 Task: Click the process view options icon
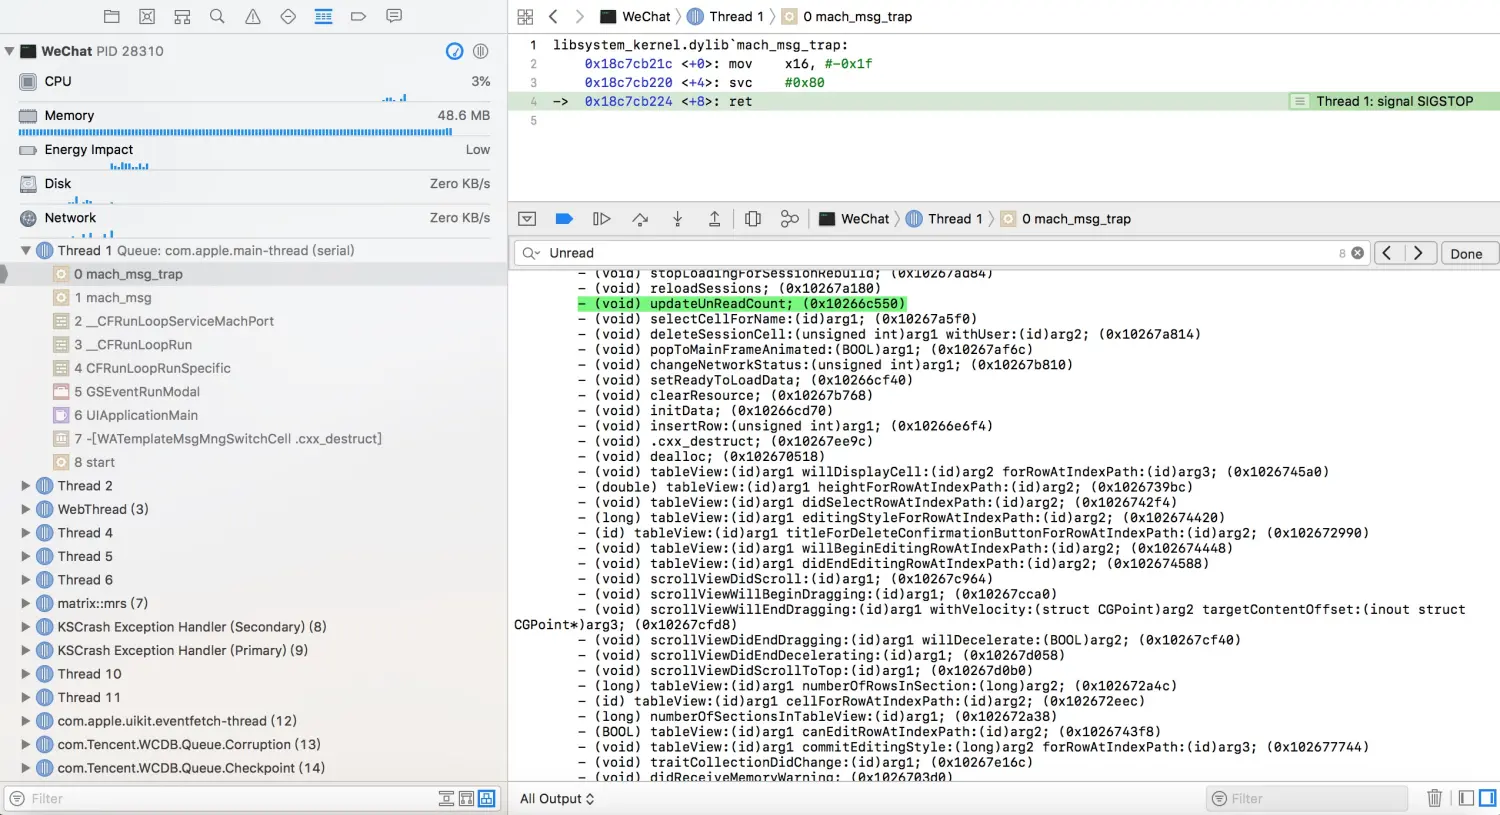[480, 51]
